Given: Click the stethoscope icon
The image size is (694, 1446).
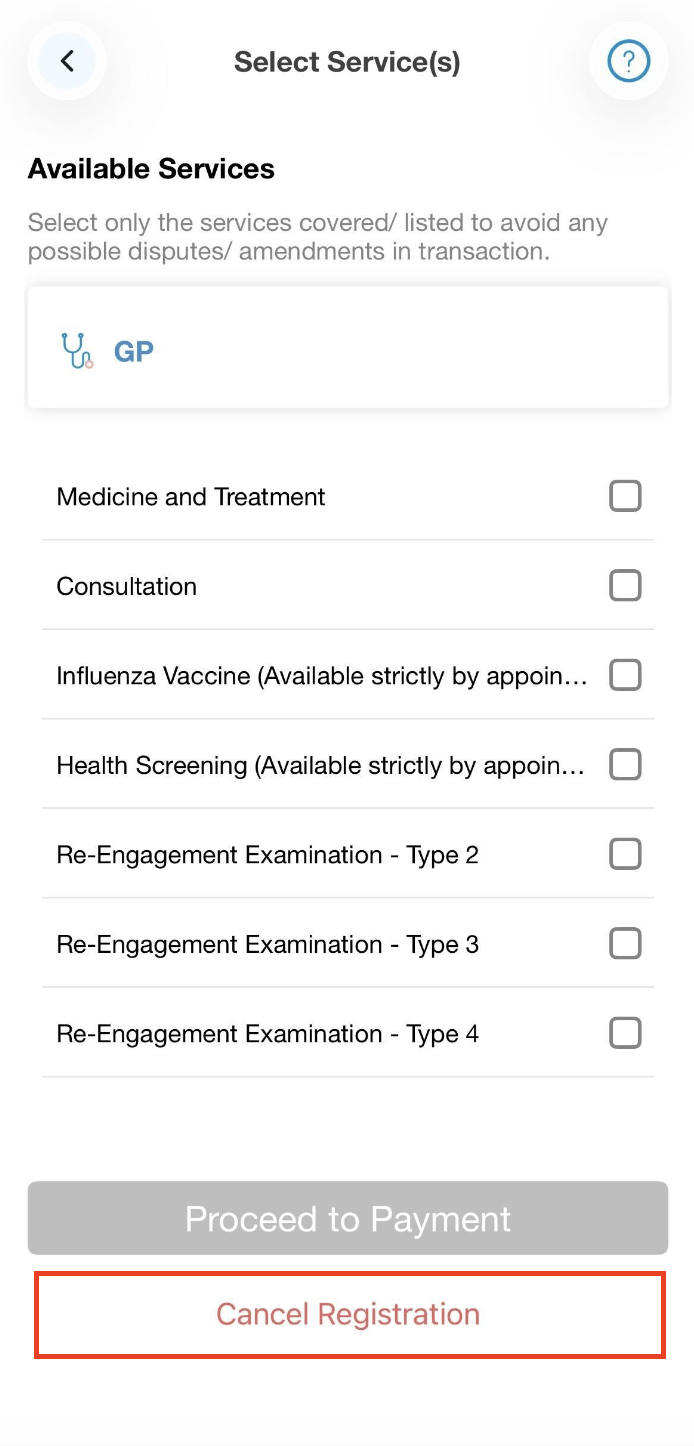Looking at the screenshot, I should pos(77,351).
